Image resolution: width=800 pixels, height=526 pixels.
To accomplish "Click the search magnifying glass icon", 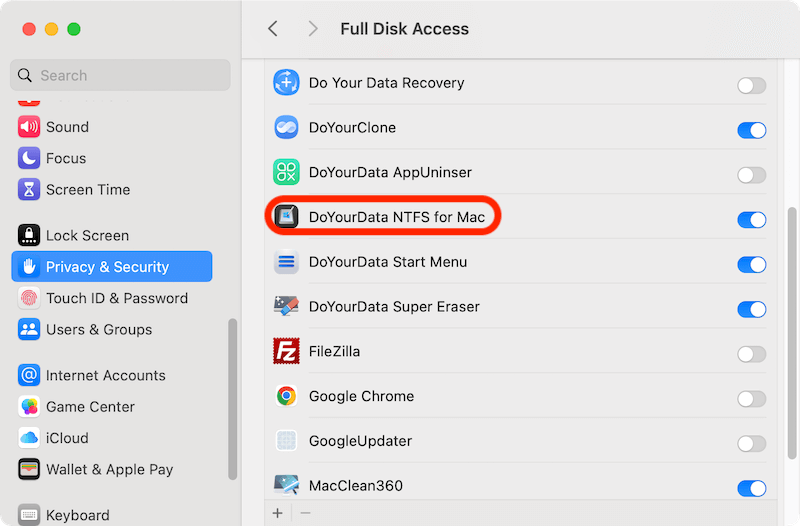I will click(x=24, y=76).
